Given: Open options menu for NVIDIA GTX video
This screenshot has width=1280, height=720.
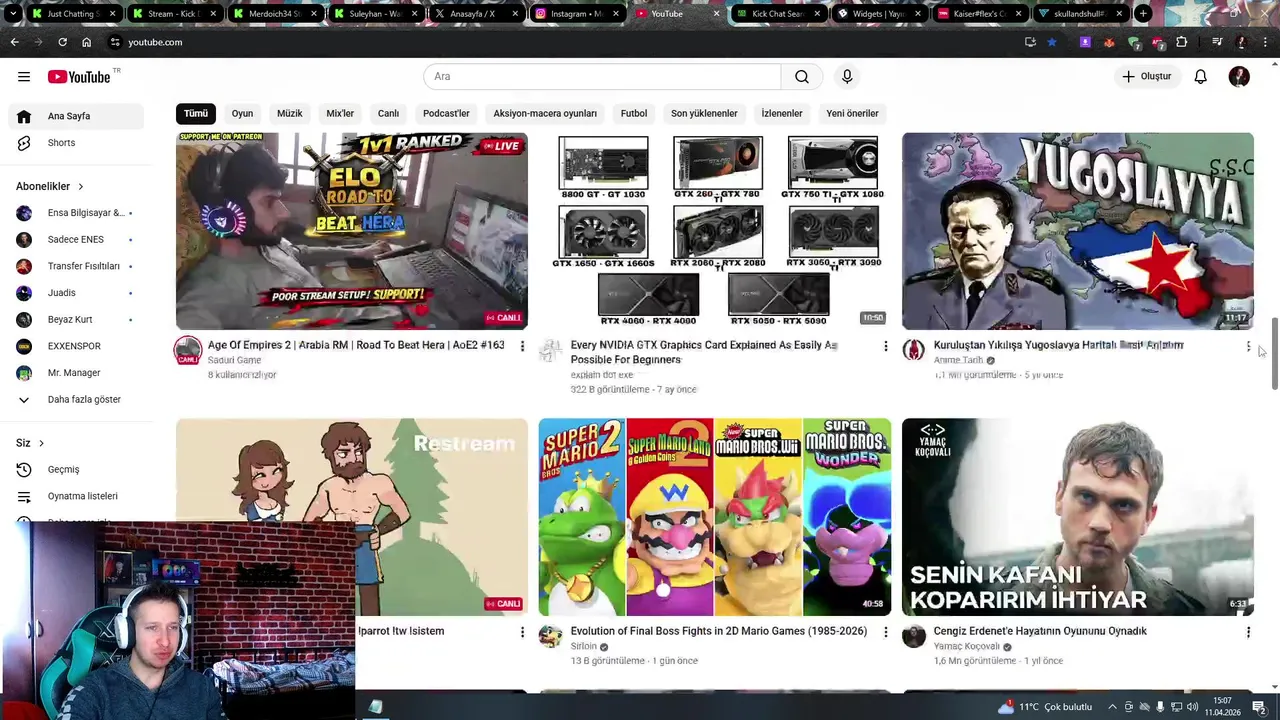Looking at the screenshot, I should [x=885, y=346].
